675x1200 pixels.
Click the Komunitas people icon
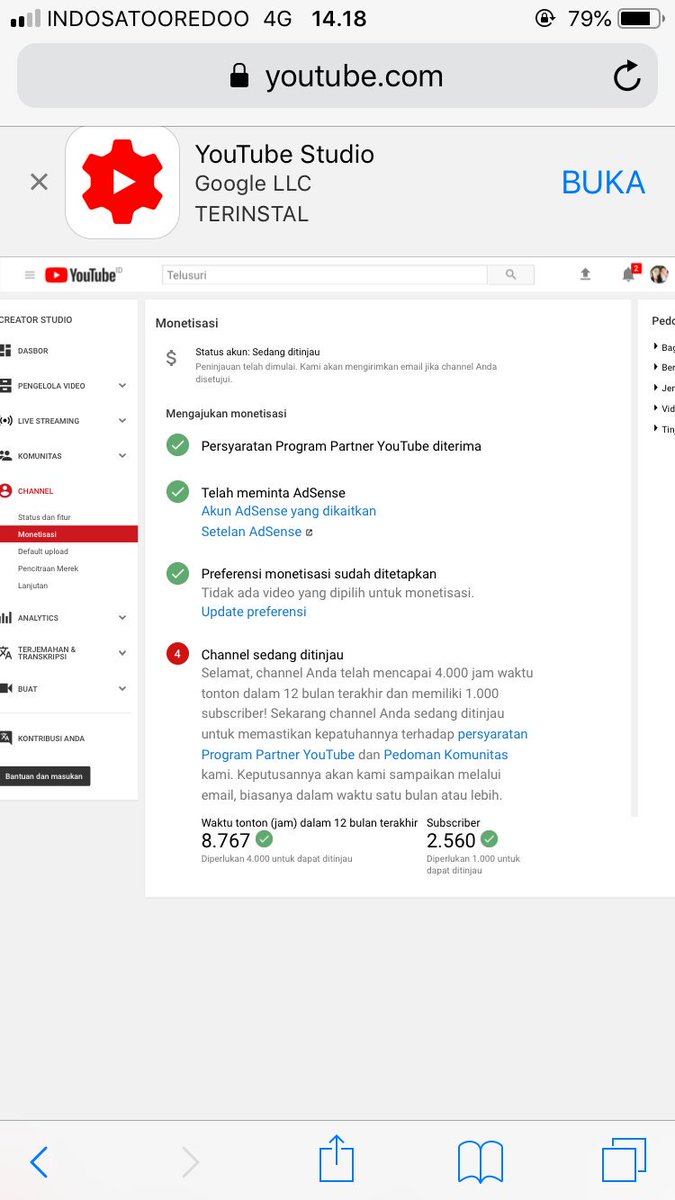(x=6, y=456)
